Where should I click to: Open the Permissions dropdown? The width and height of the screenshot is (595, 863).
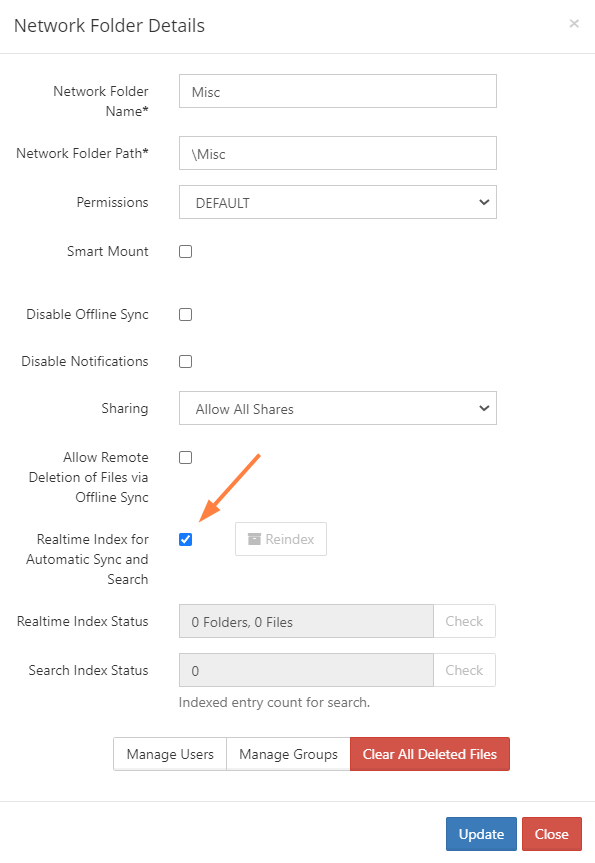point(337,202)
